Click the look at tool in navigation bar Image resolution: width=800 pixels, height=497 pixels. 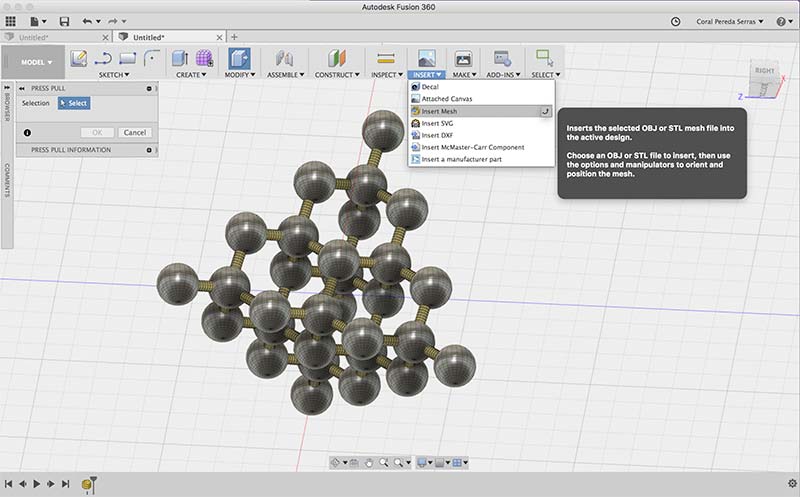tap(354, 463)
